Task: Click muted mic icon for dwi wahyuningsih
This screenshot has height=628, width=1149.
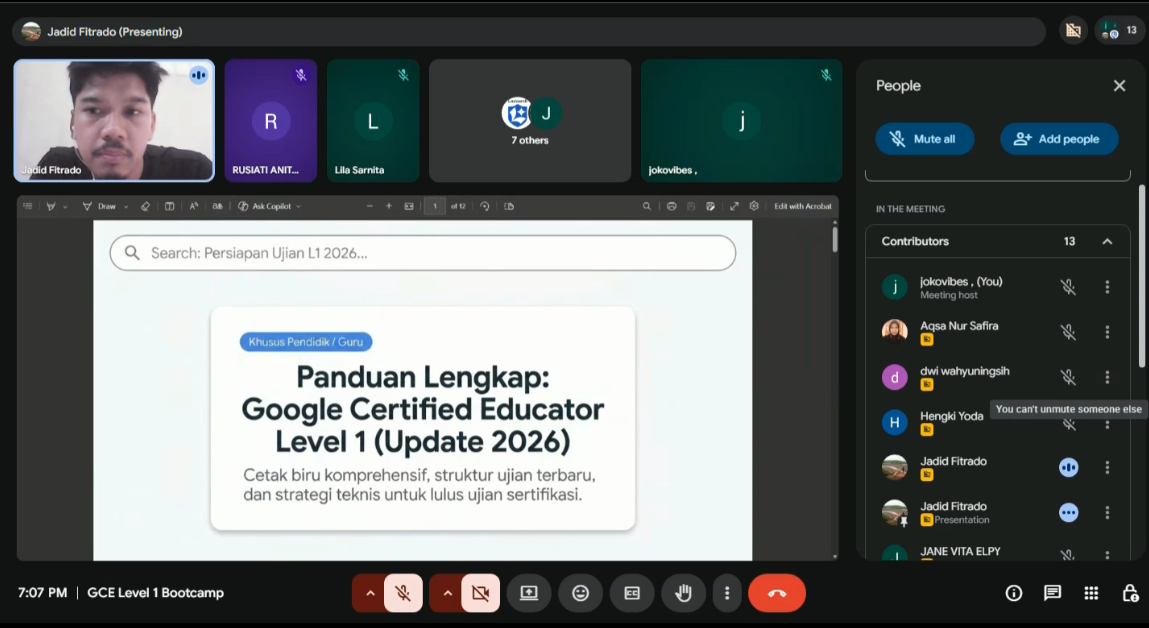Action: click(1068, 377)
